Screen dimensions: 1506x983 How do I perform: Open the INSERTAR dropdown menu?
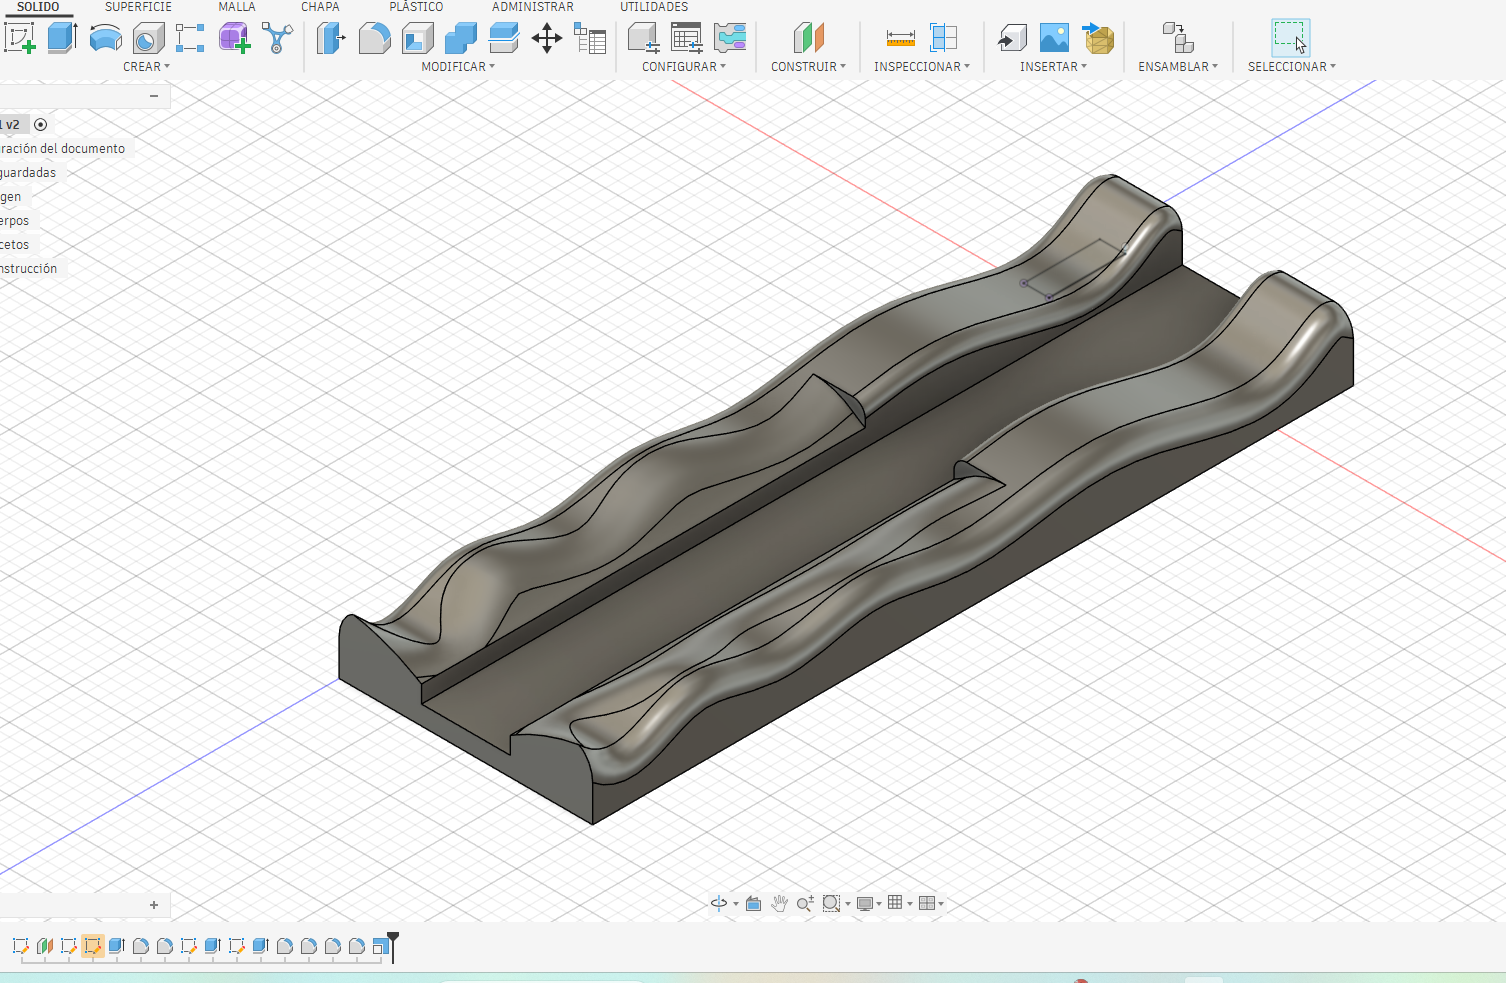click(x=1053, y=67)
